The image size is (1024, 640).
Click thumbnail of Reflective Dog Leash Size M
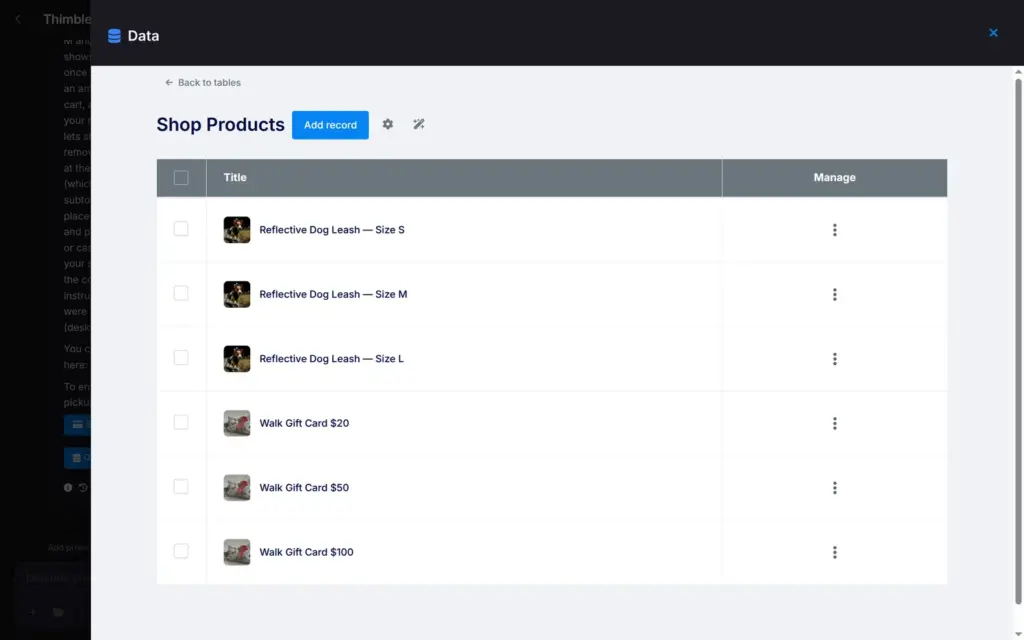[x=236, y=295]
